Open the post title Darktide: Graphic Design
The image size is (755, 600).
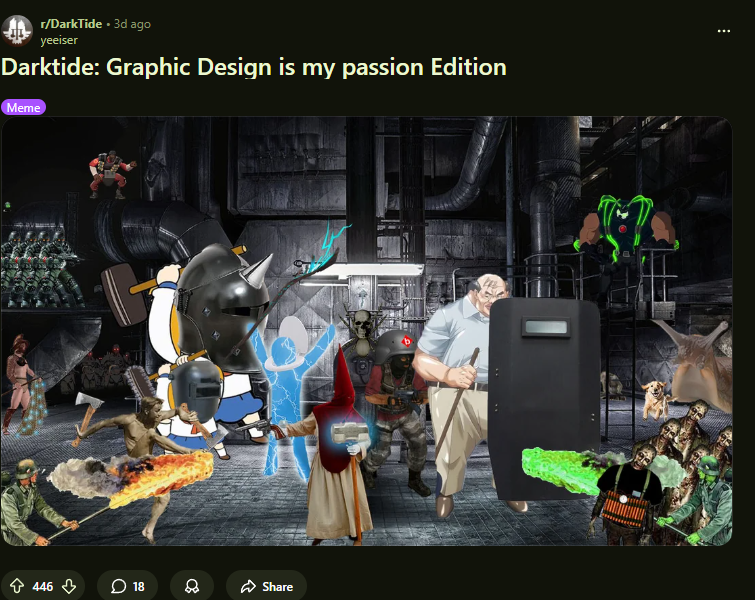pos(254,67)
